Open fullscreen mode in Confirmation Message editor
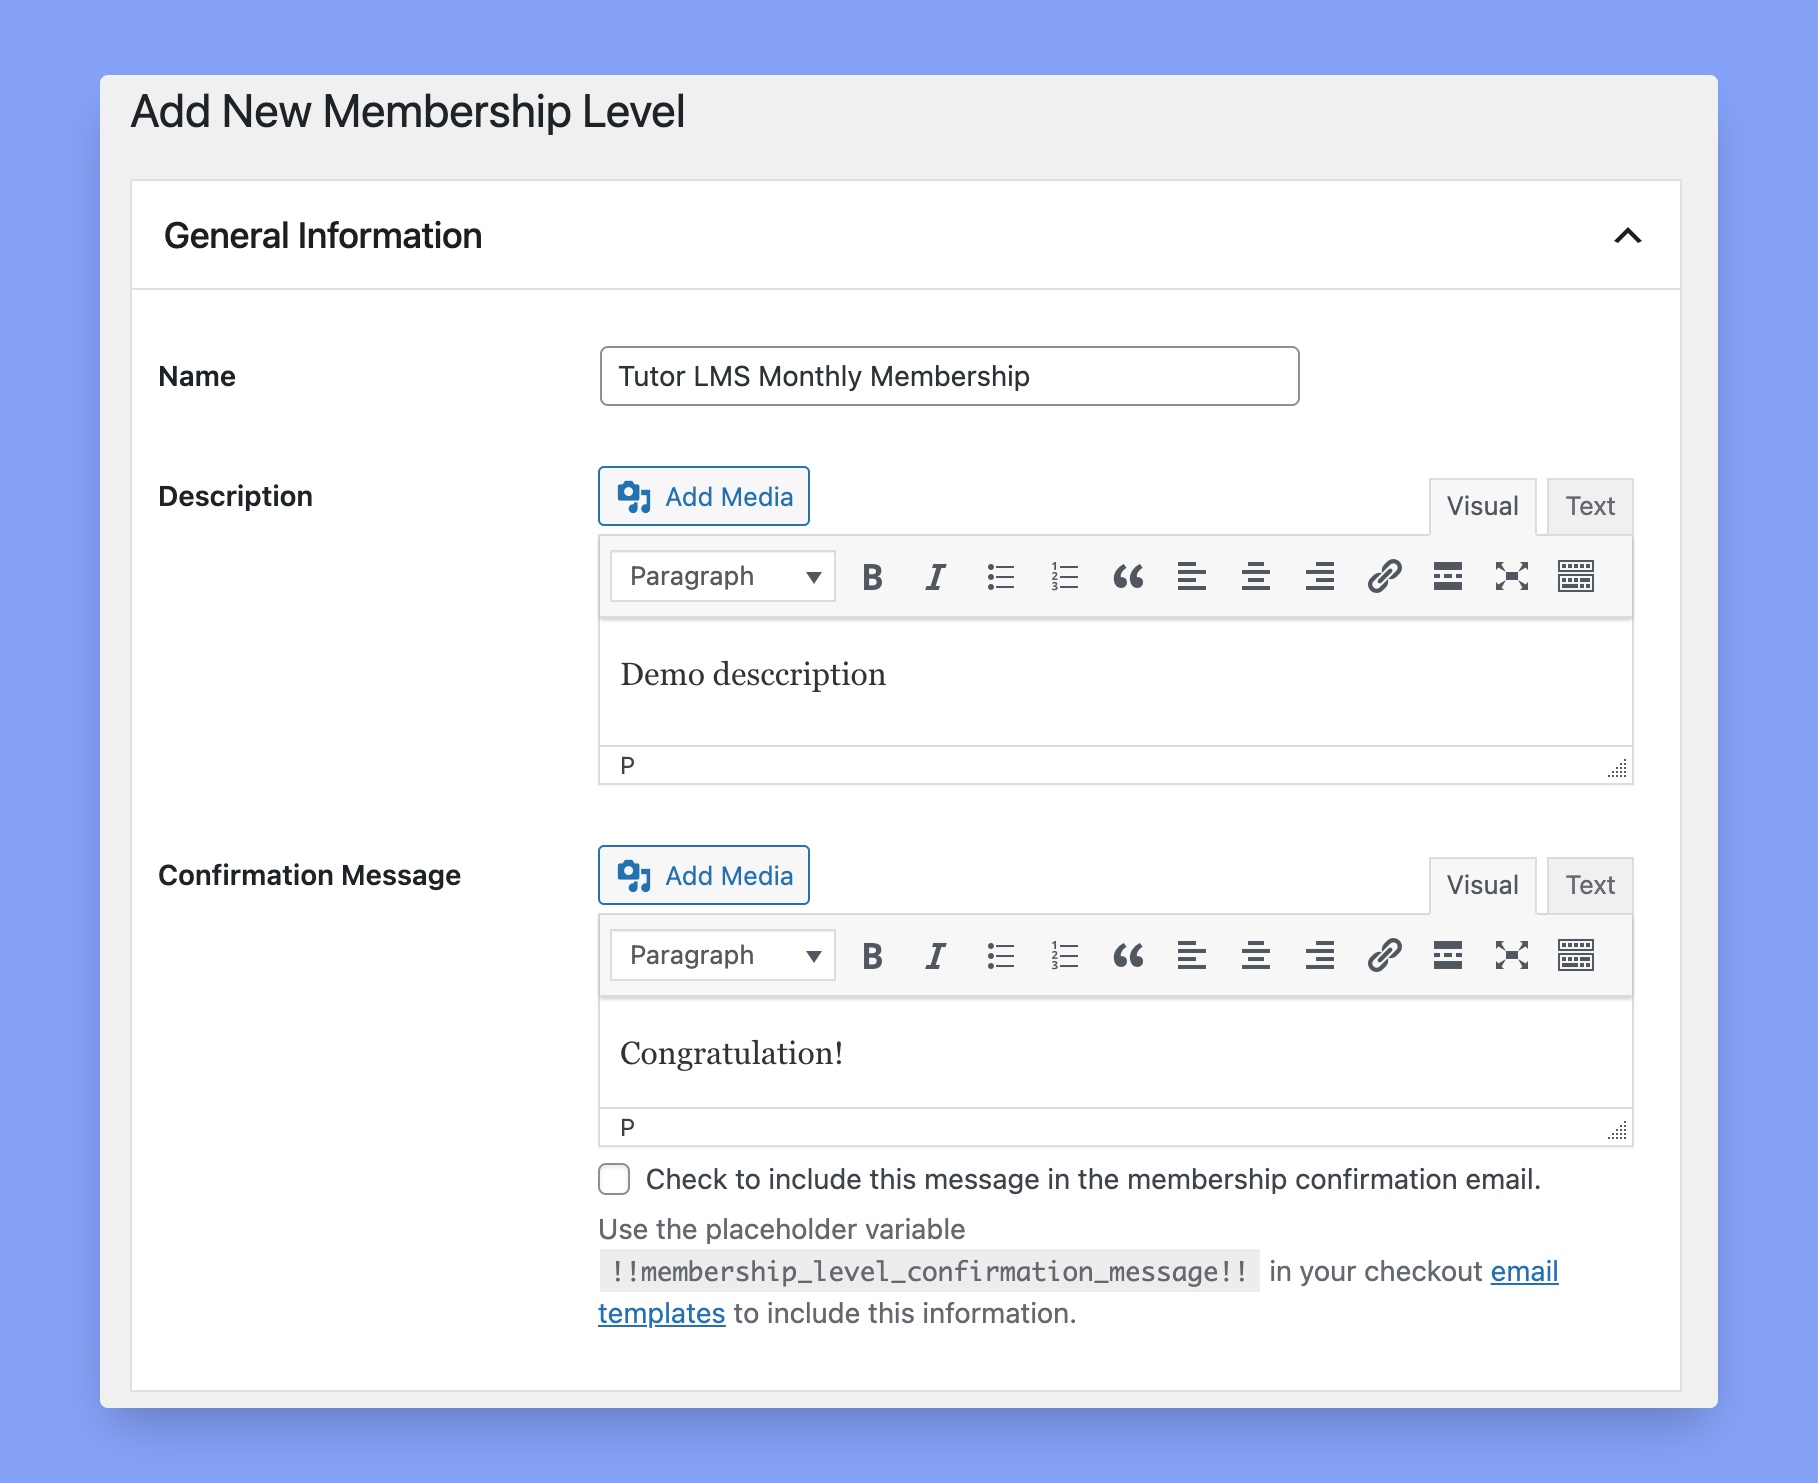 pyautogui.click(x=1512, y=956)
